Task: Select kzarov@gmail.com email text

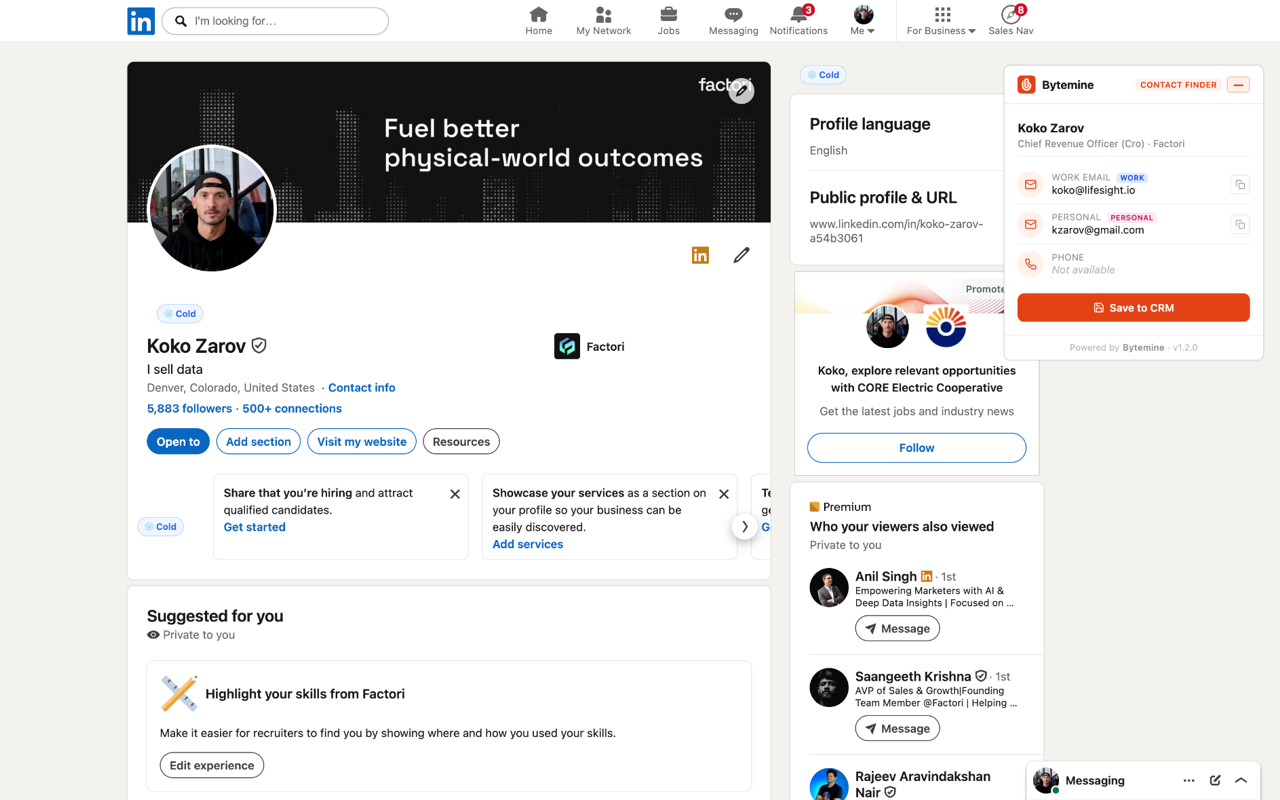Action: pos(1097,230)
